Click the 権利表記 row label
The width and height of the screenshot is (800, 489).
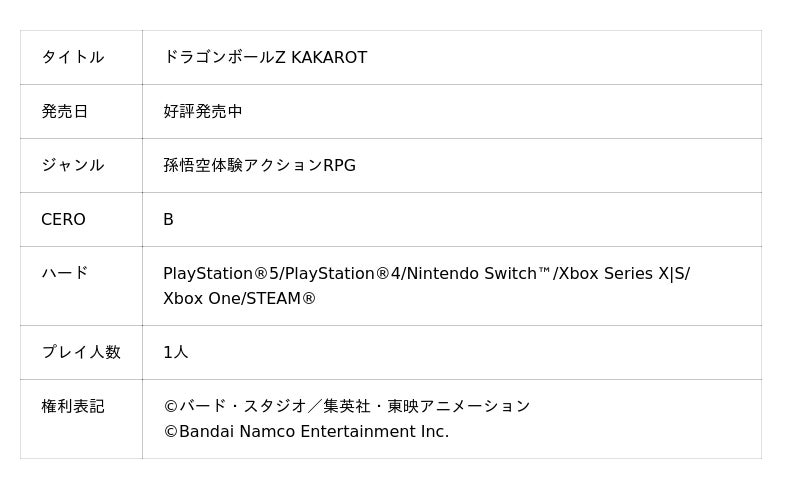pyautogui.click(x=72, y=406)
